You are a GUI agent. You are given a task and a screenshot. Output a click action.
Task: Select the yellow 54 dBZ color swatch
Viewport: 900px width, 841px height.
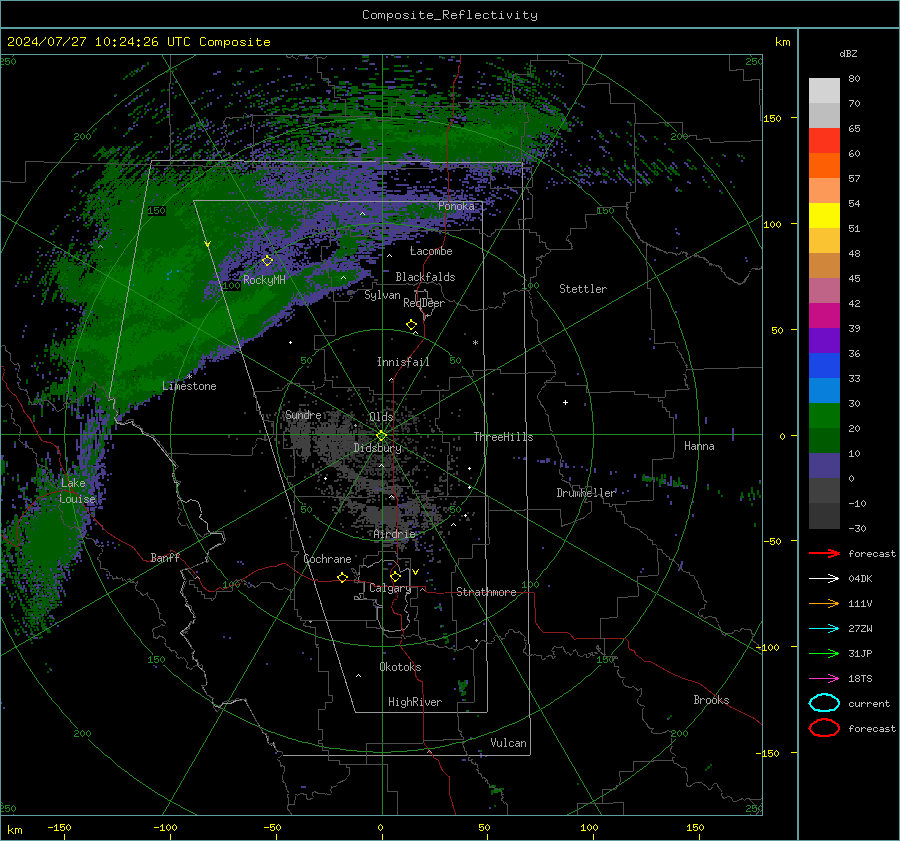coord(824,216)
